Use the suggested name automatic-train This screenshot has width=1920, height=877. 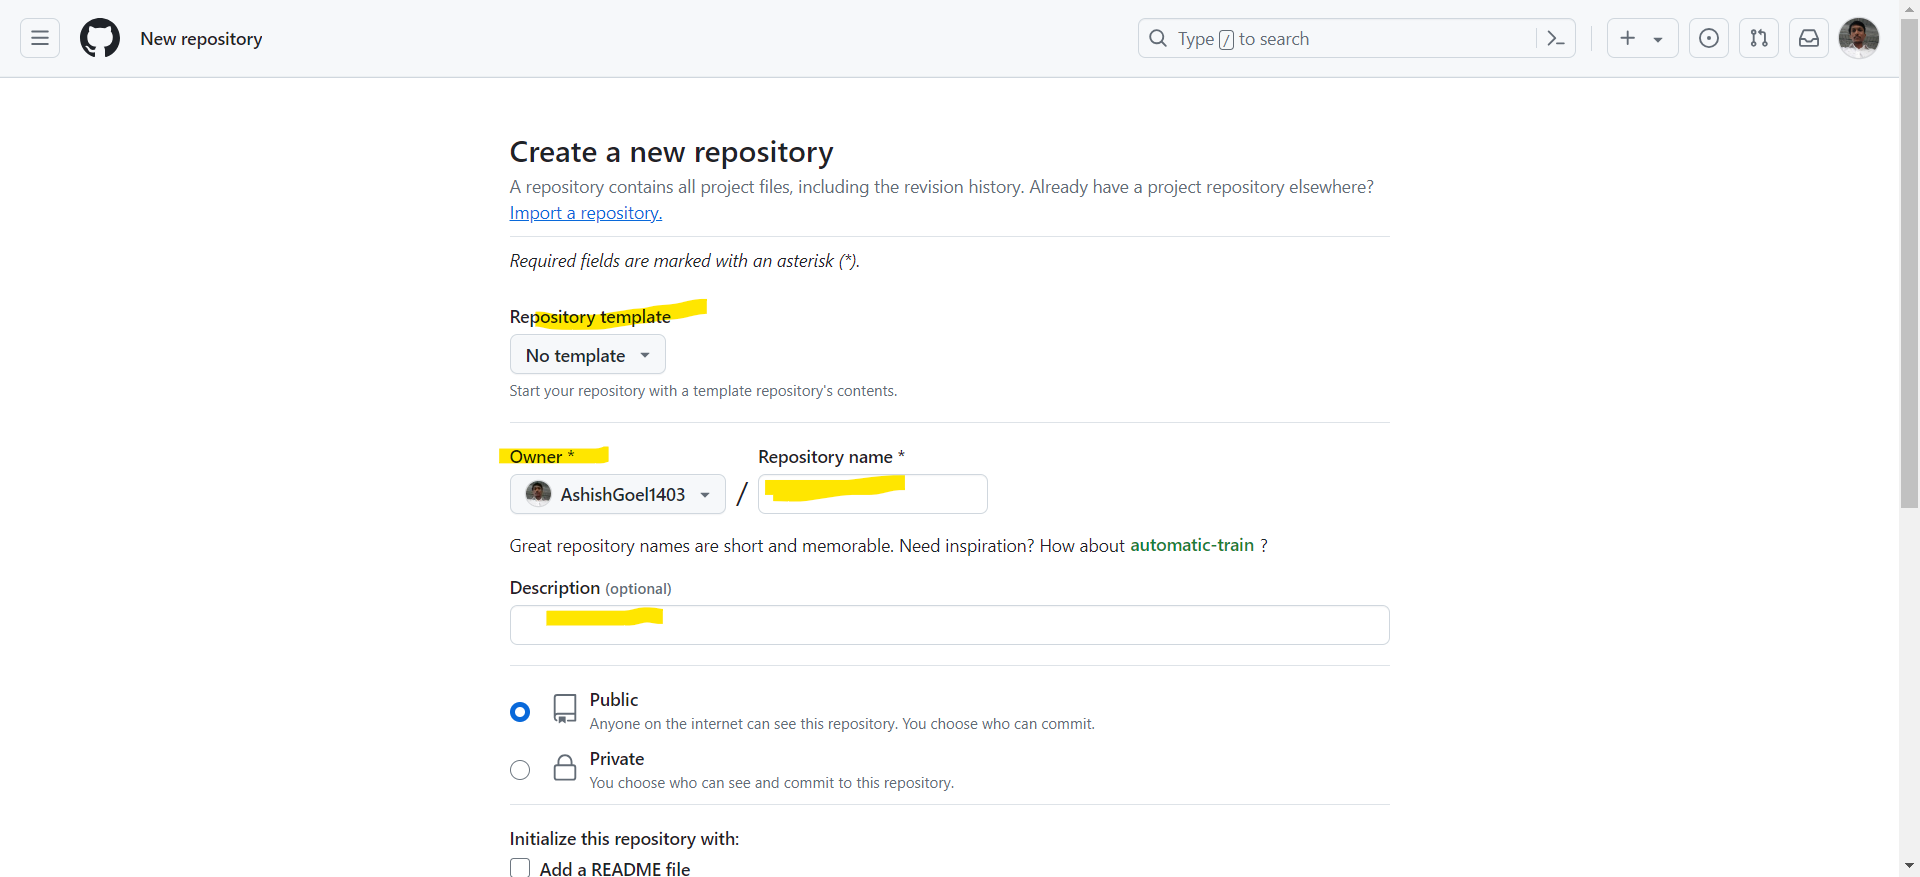pyautogui.click(x=1191, y=545)
